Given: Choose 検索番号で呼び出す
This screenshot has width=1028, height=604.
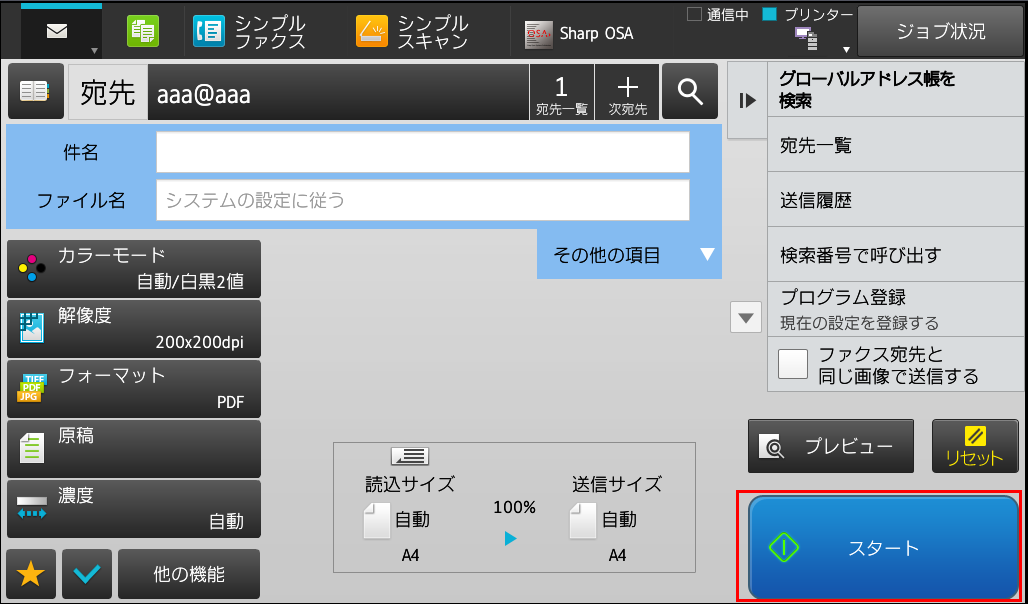Looking at the screenshot, I should [x=896, y=254].
